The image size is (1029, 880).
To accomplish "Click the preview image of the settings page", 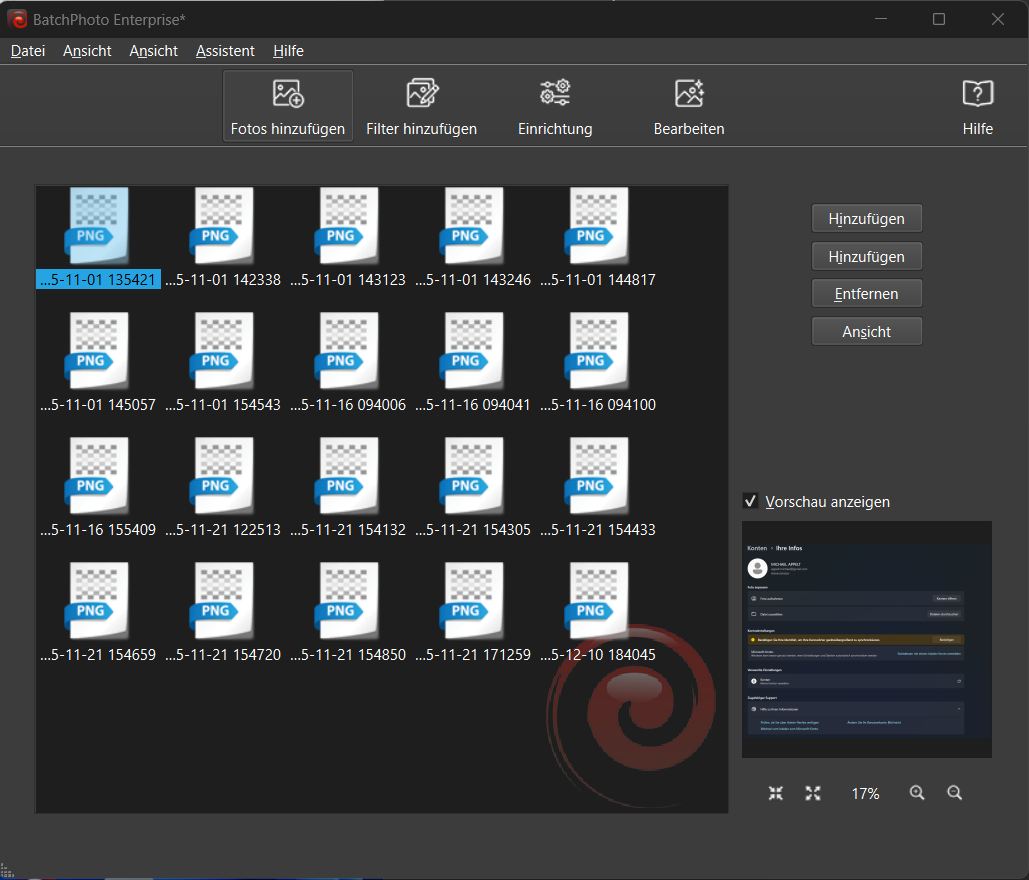I will point(866,639).
